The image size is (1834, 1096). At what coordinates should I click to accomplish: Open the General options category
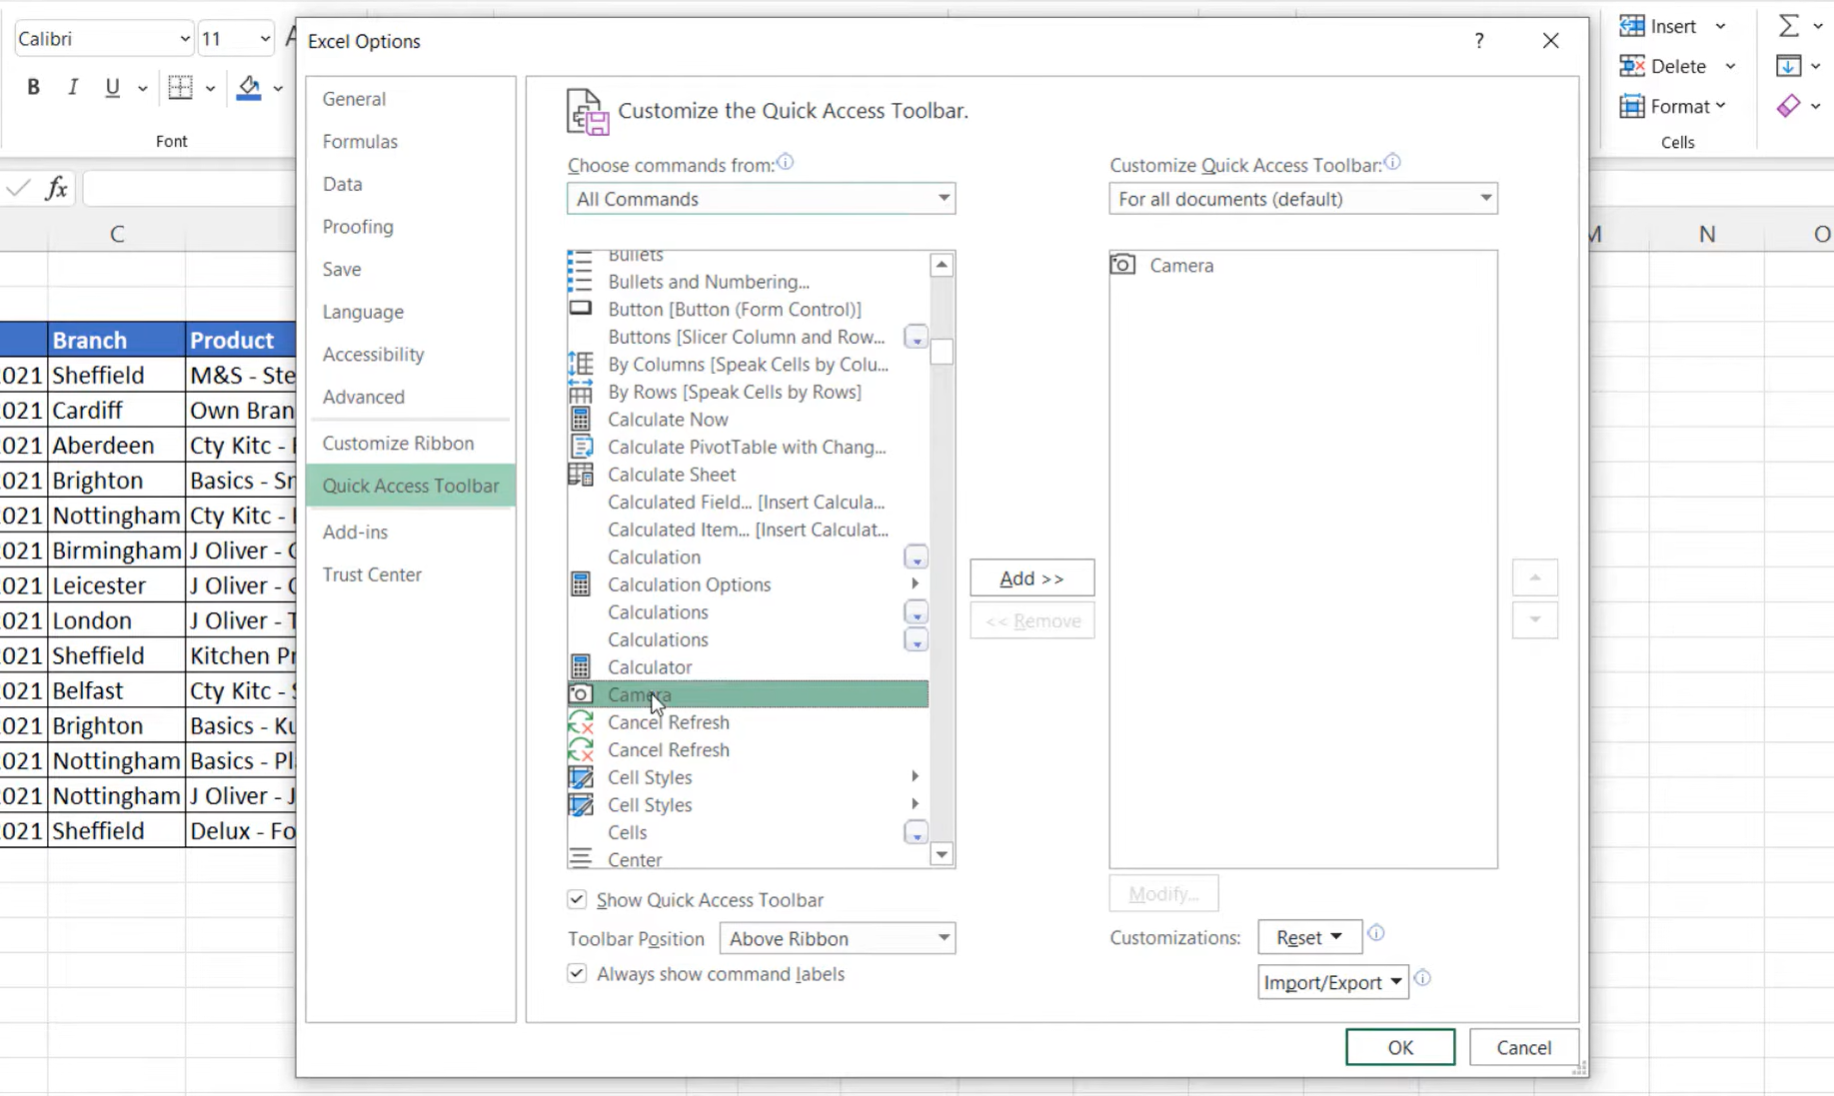pos(354,99)
